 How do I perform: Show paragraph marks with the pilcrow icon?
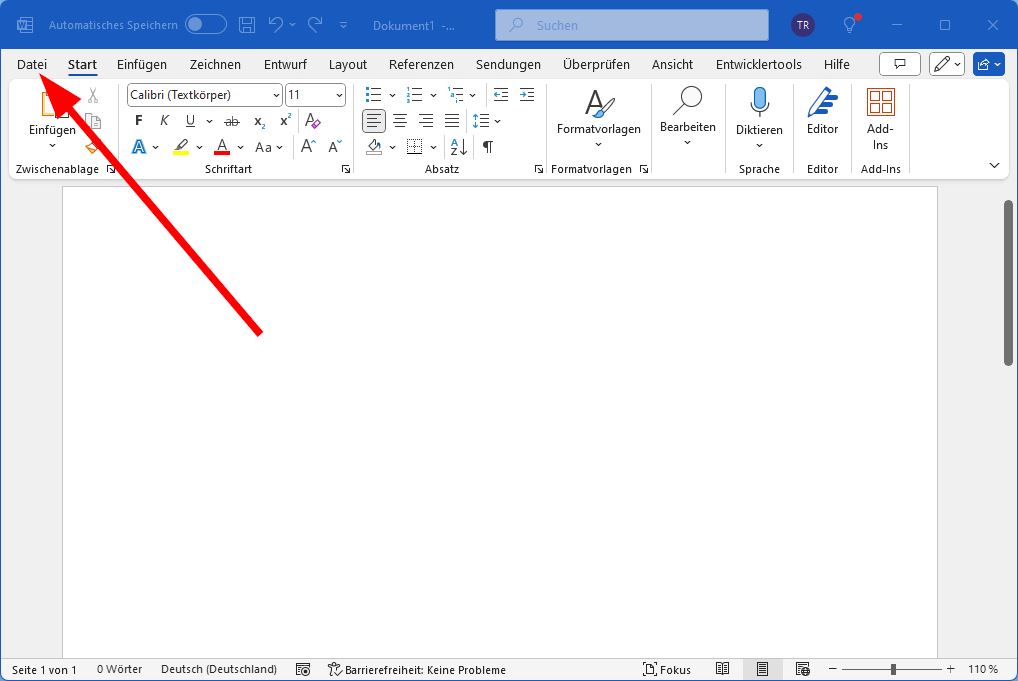487,146
